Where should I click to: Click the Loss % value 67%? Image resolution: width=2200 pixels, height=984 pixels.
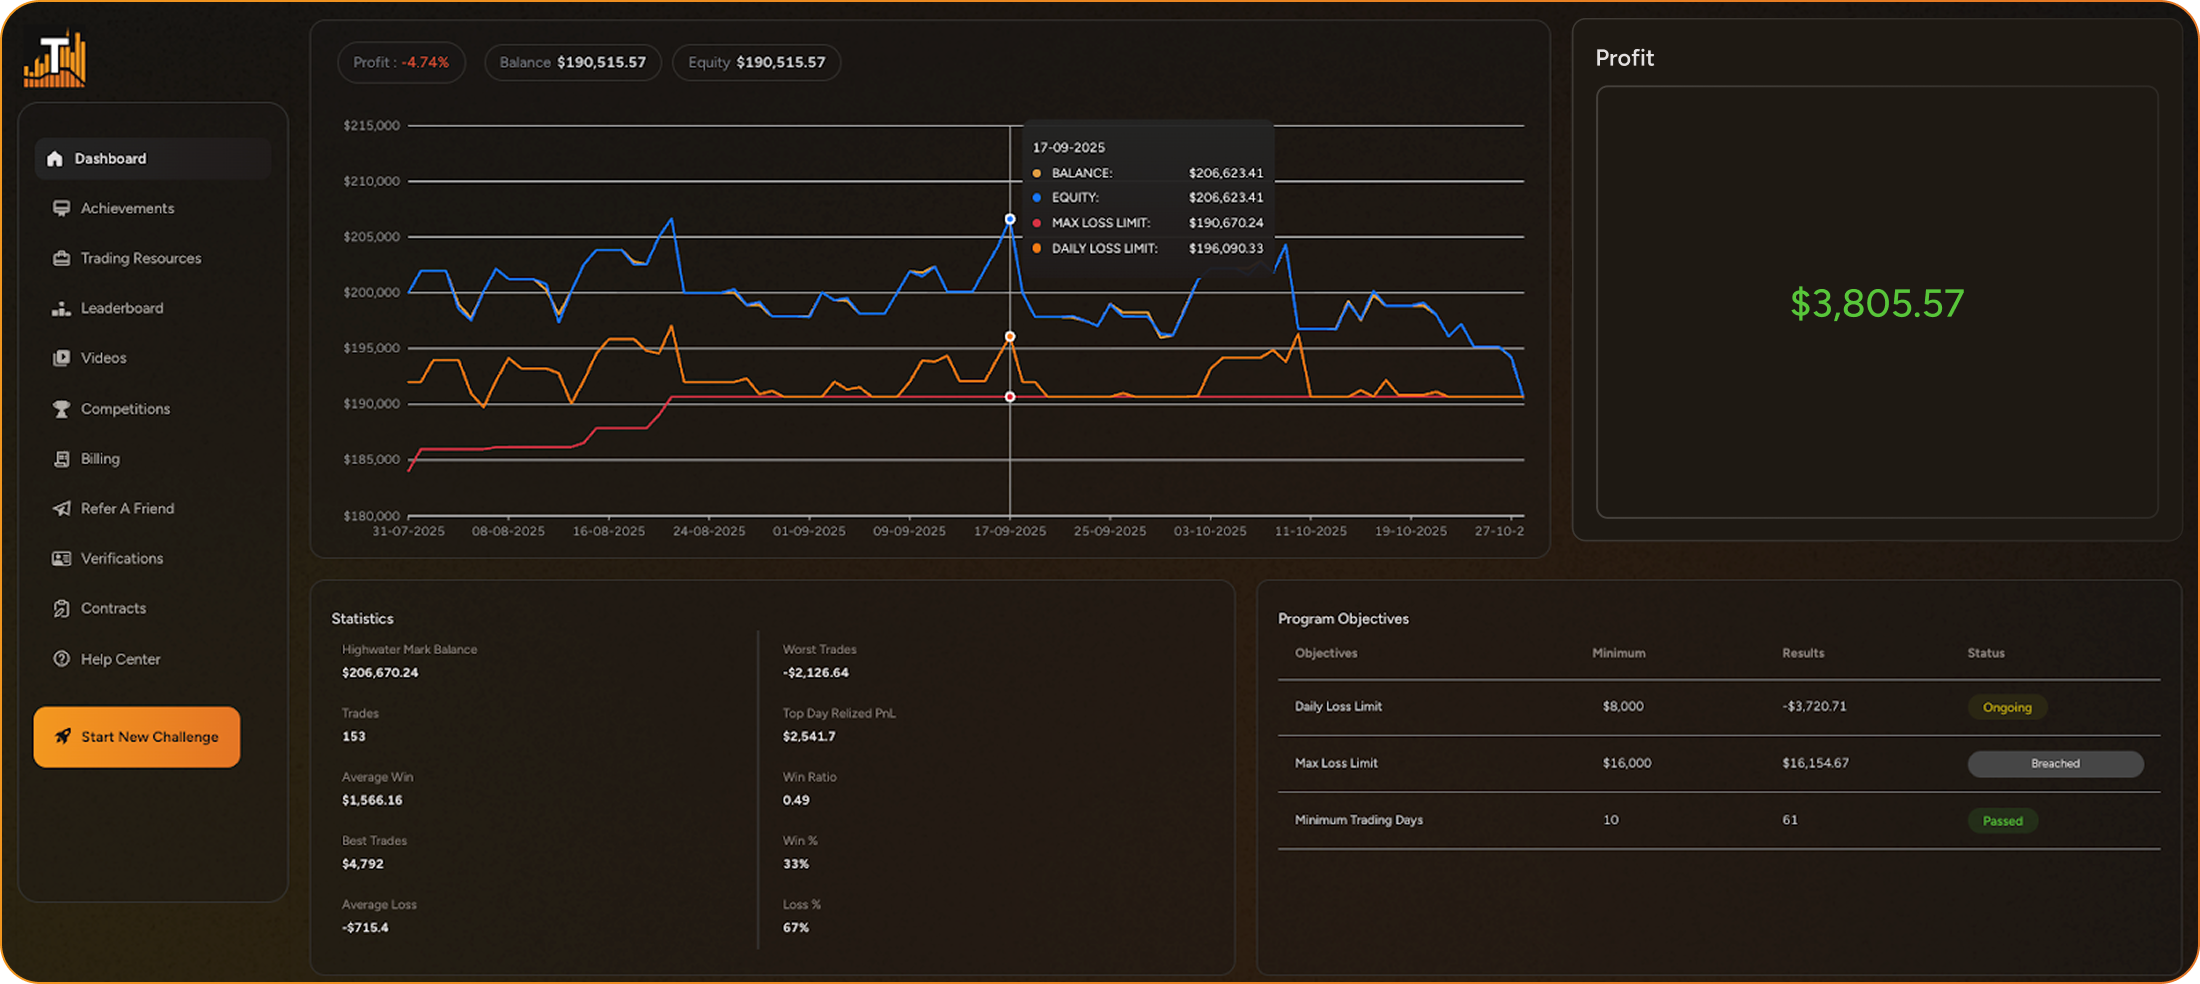click(796, 928)
